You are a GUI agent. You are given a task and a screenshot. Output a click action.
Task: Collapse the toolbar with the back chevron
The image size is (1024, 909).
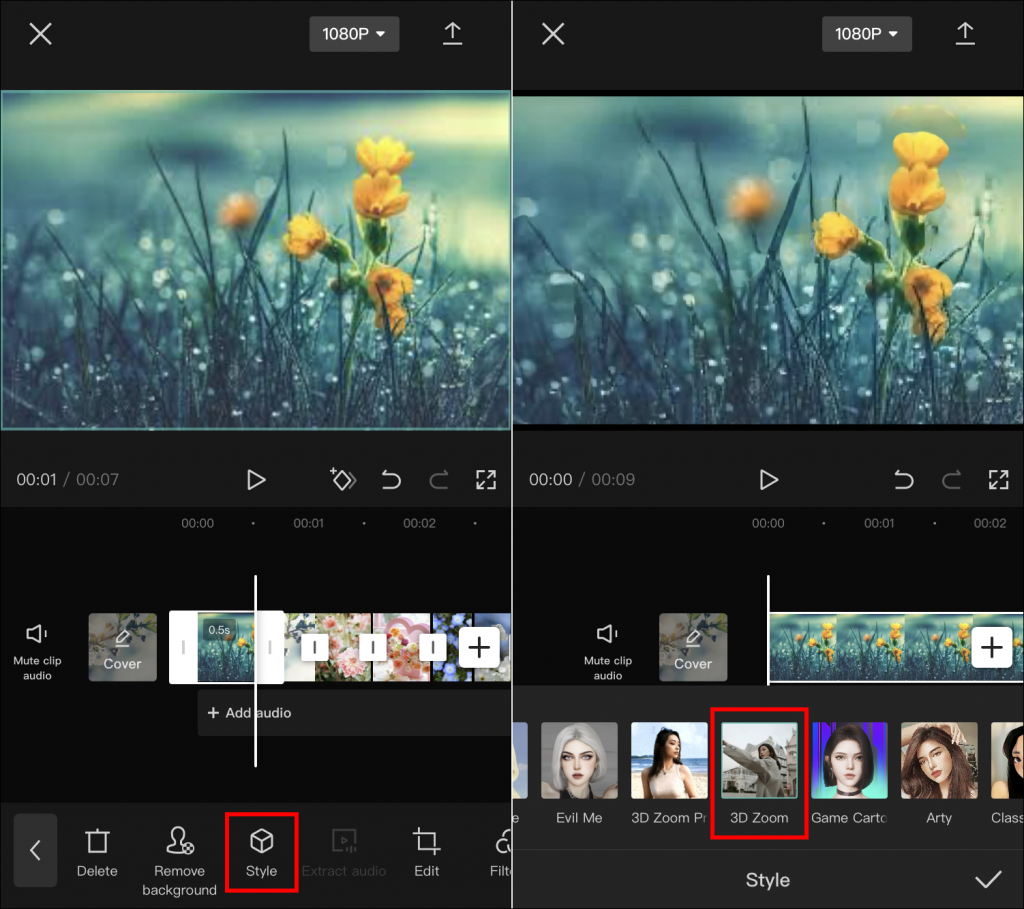pos(35,851)
